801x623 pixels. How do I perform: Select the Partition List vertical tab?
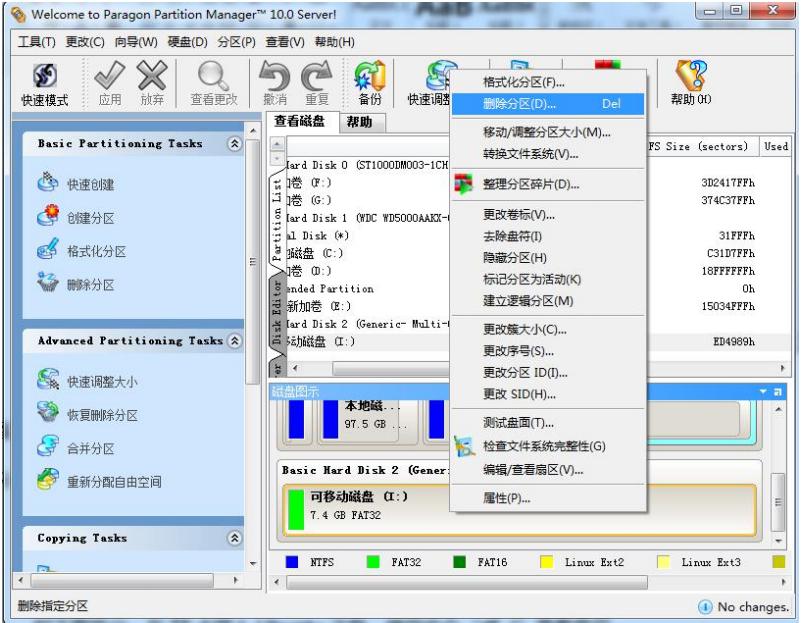[277, 220]
